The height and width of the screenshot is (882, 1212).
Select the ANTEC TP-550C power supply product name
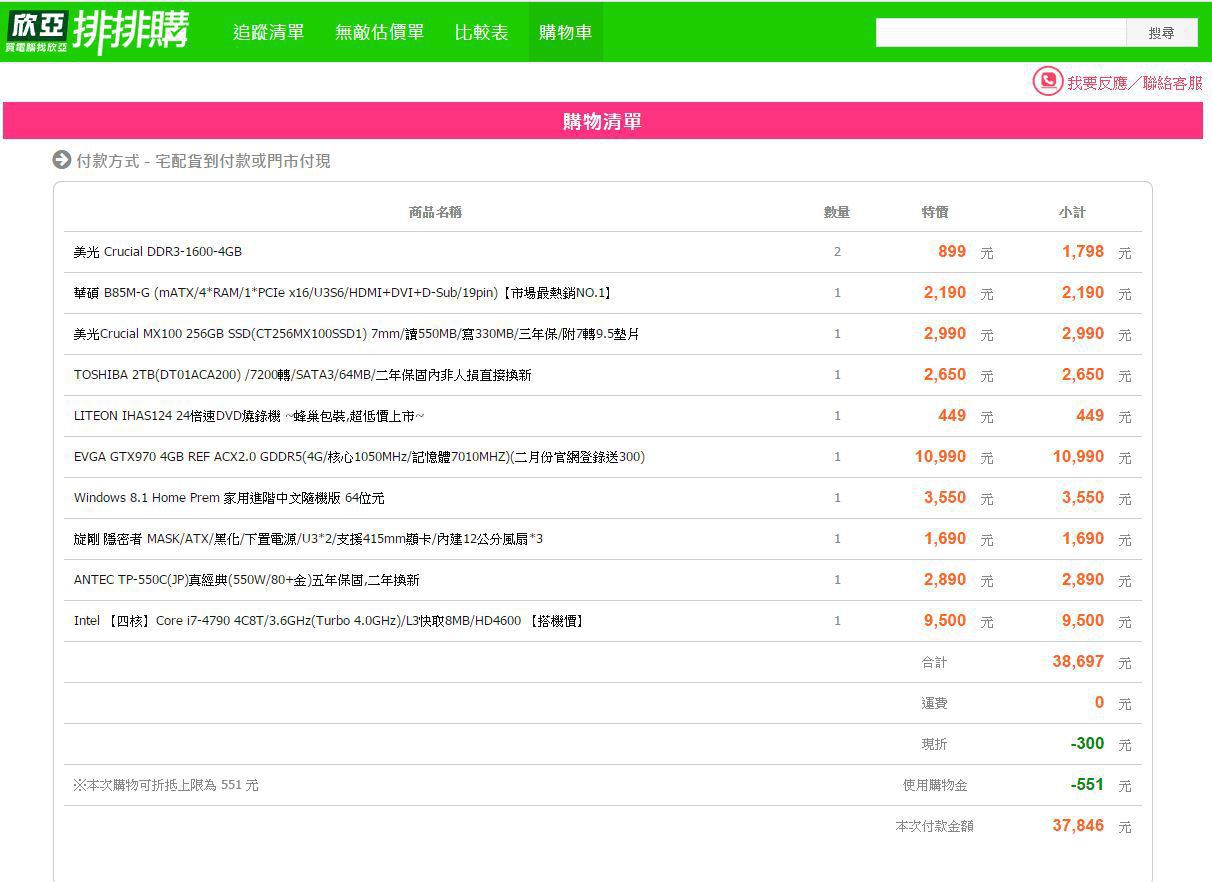tap(246, 580)
